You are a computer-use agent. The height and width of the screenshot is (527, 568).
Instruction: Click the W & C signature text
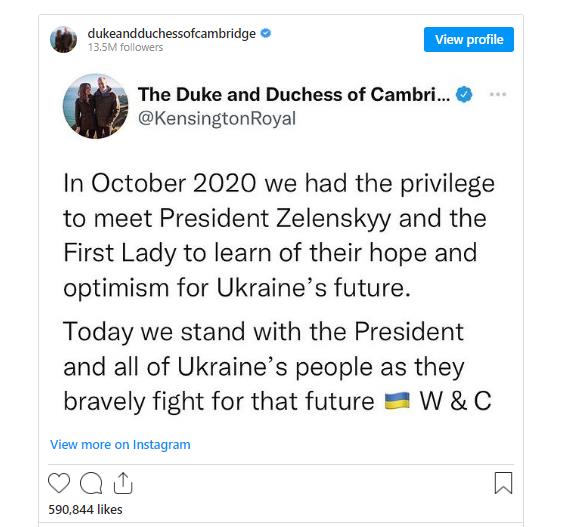[x=455, y=401]
